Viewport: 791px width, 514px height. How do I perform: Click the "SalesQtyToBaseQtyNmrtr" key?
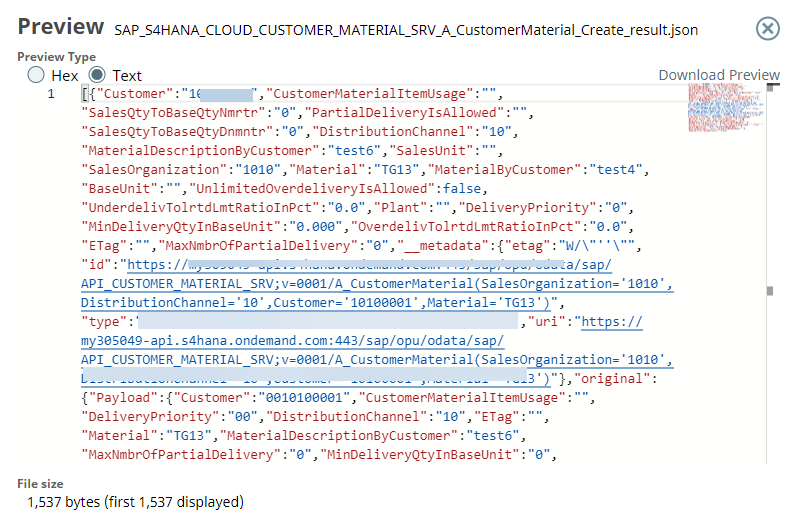coord(173,112)
